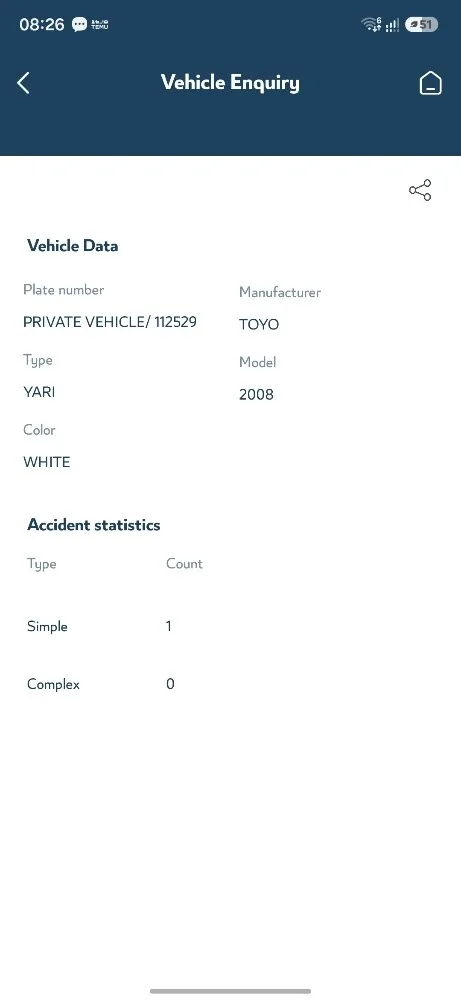The image size is (461, 1000).
Task: Select the Vehicle Enquiry title
Action: point(230,82)
